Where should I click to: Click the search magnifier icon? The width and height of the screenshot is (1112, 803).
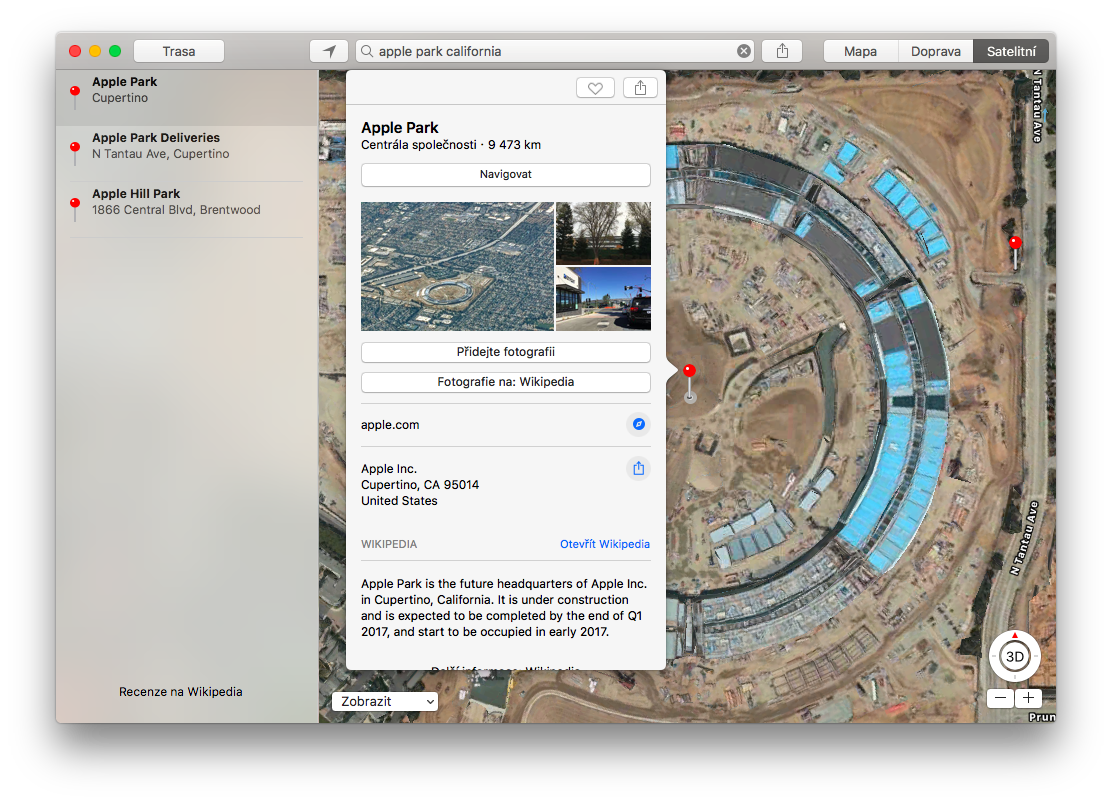point(367,51)
